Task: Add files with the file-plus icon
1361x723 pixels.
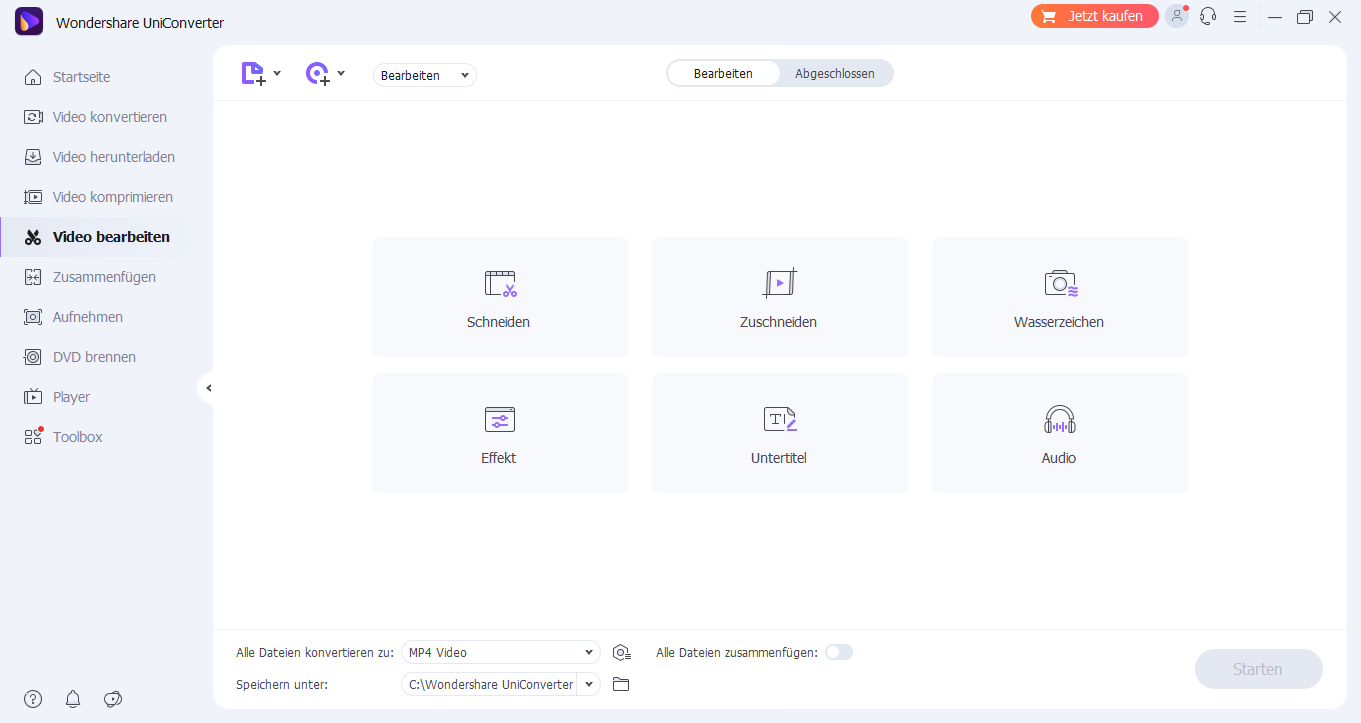Action: 253,74
